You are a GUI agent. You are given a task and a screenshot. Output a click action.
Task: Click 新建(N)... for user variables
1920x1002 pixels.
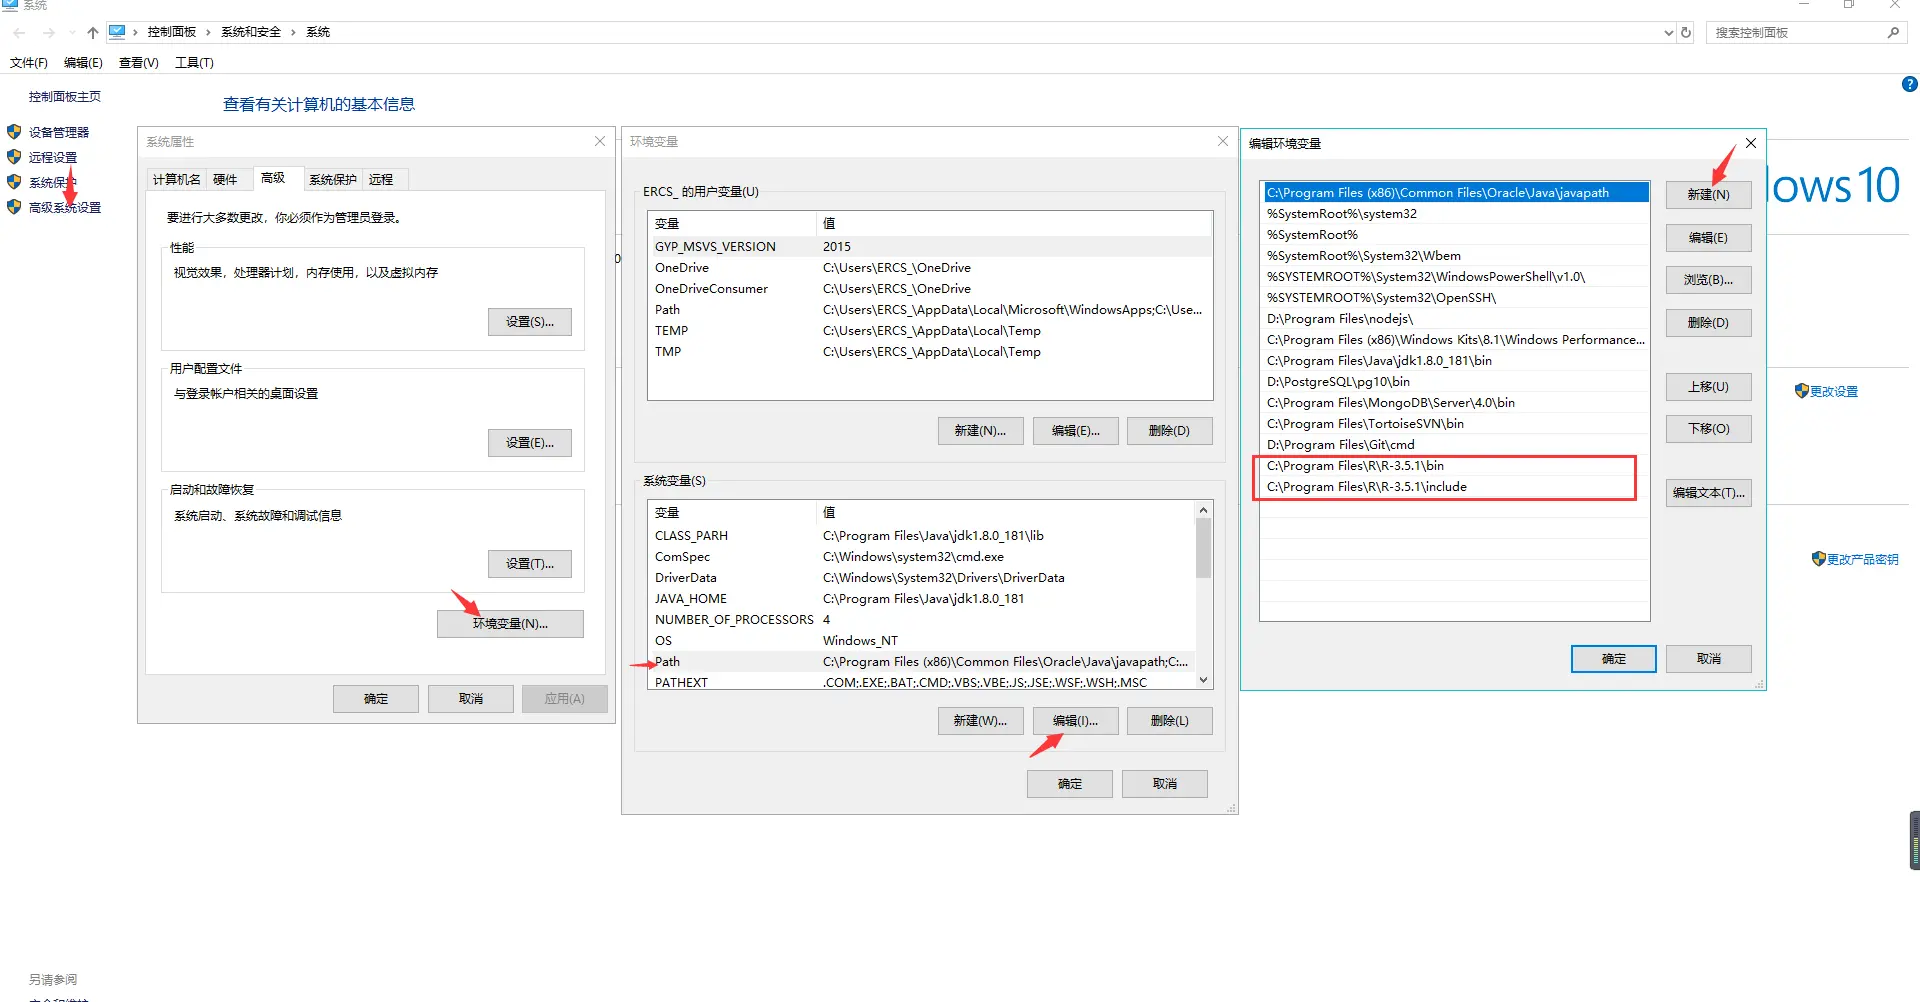click(980, 431)
